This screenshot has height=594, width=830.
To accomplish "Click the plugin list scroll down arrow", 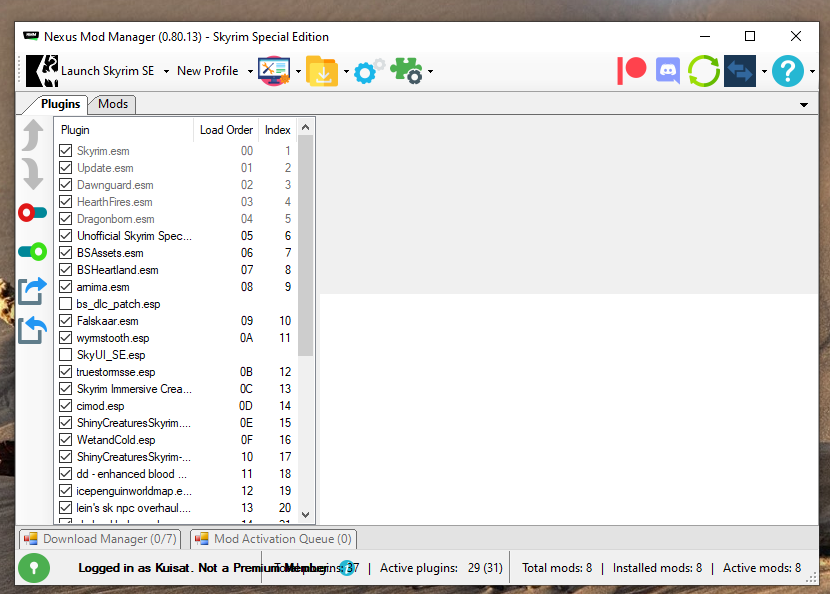I will point(306,515).
